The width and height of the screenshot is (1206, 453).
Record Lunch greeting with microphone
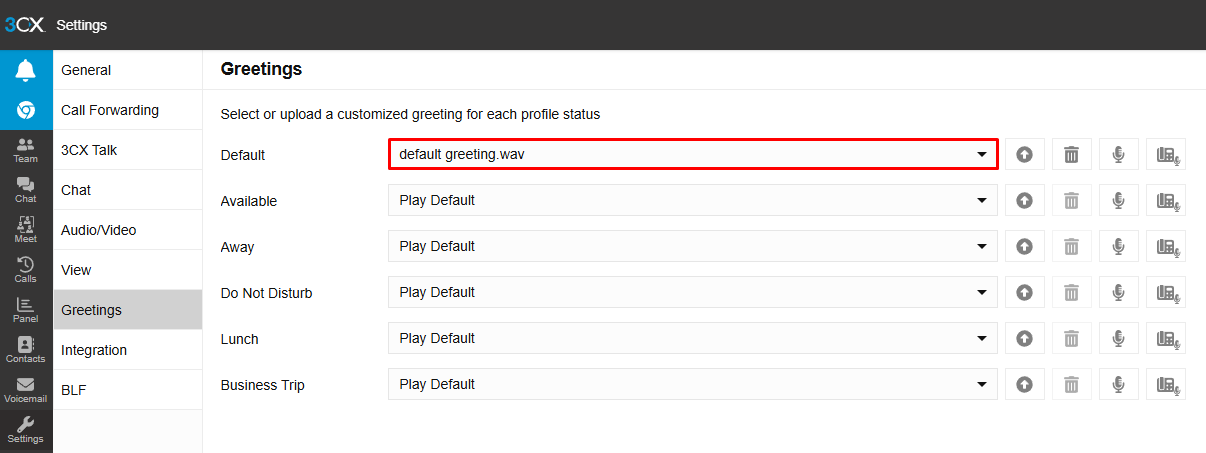tap(1119, 338)
